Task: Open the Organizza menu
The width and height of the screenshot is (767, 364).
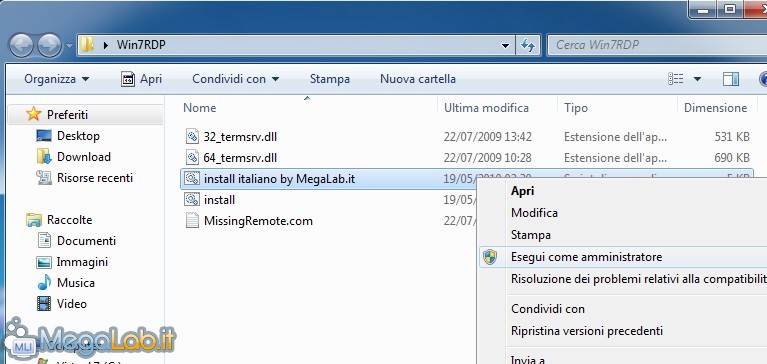Action: tap(57, 79)
